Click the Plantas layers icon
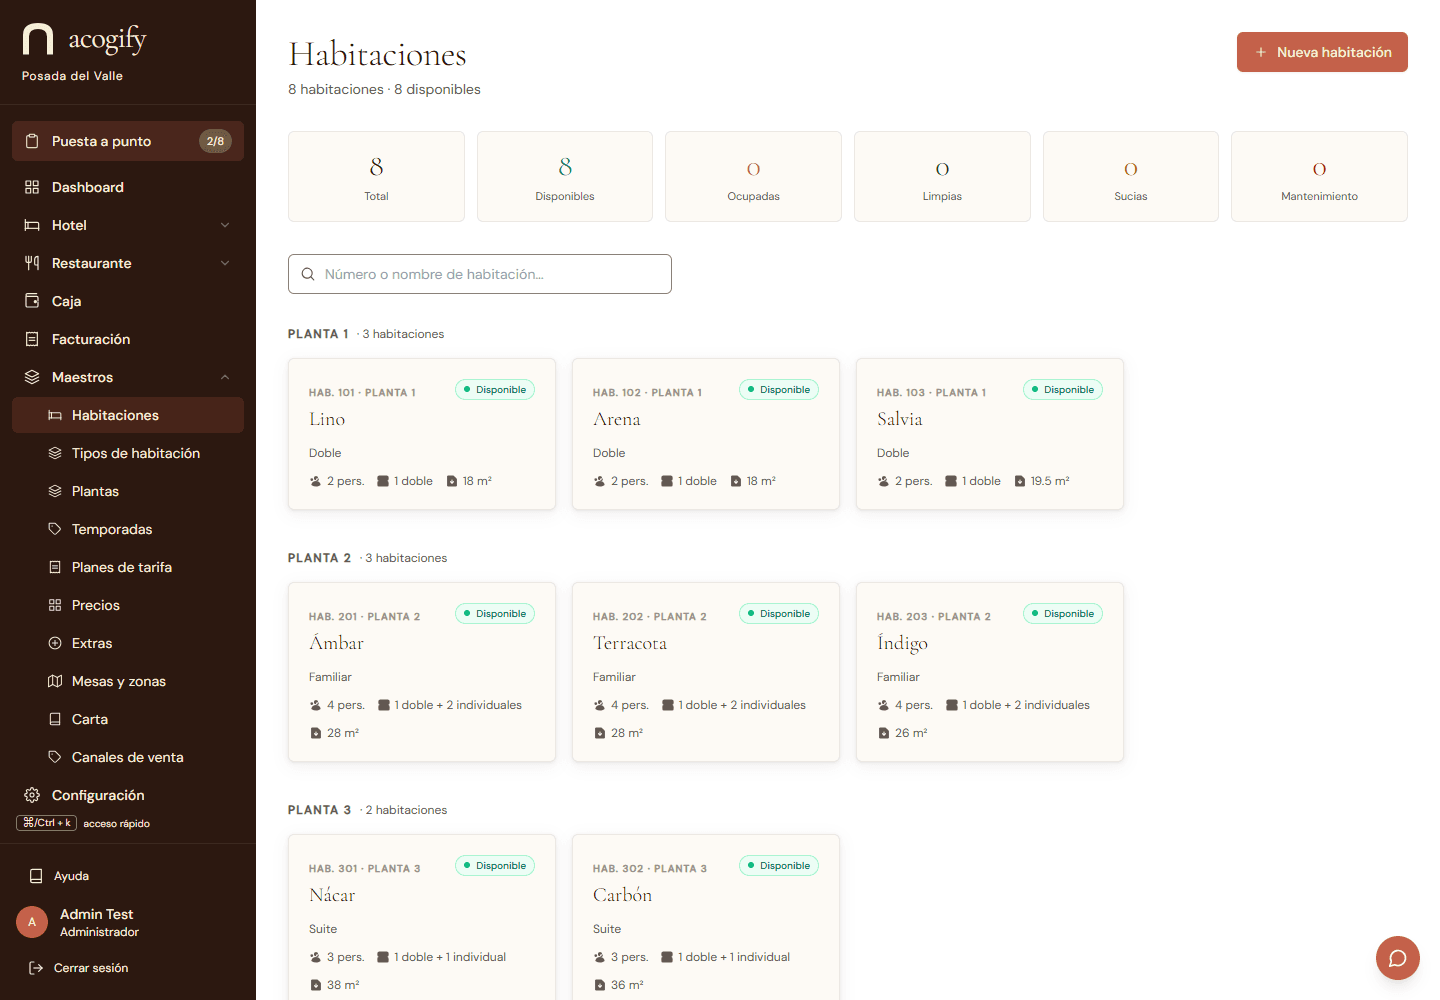Image resolution: width=1440 pixels, height=1000 pixels. tap(55, 491)
